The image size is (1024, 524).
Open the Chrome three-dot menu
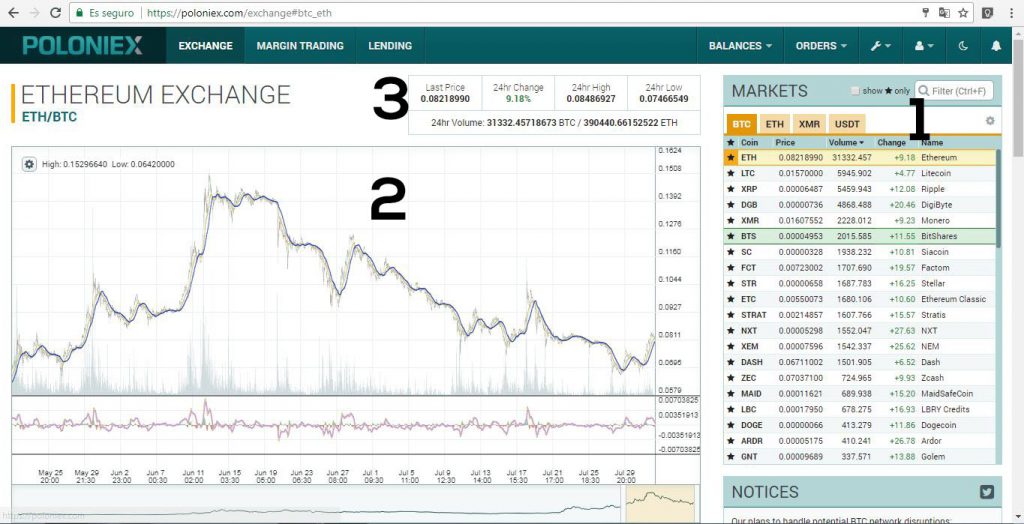coord(1010,12)
